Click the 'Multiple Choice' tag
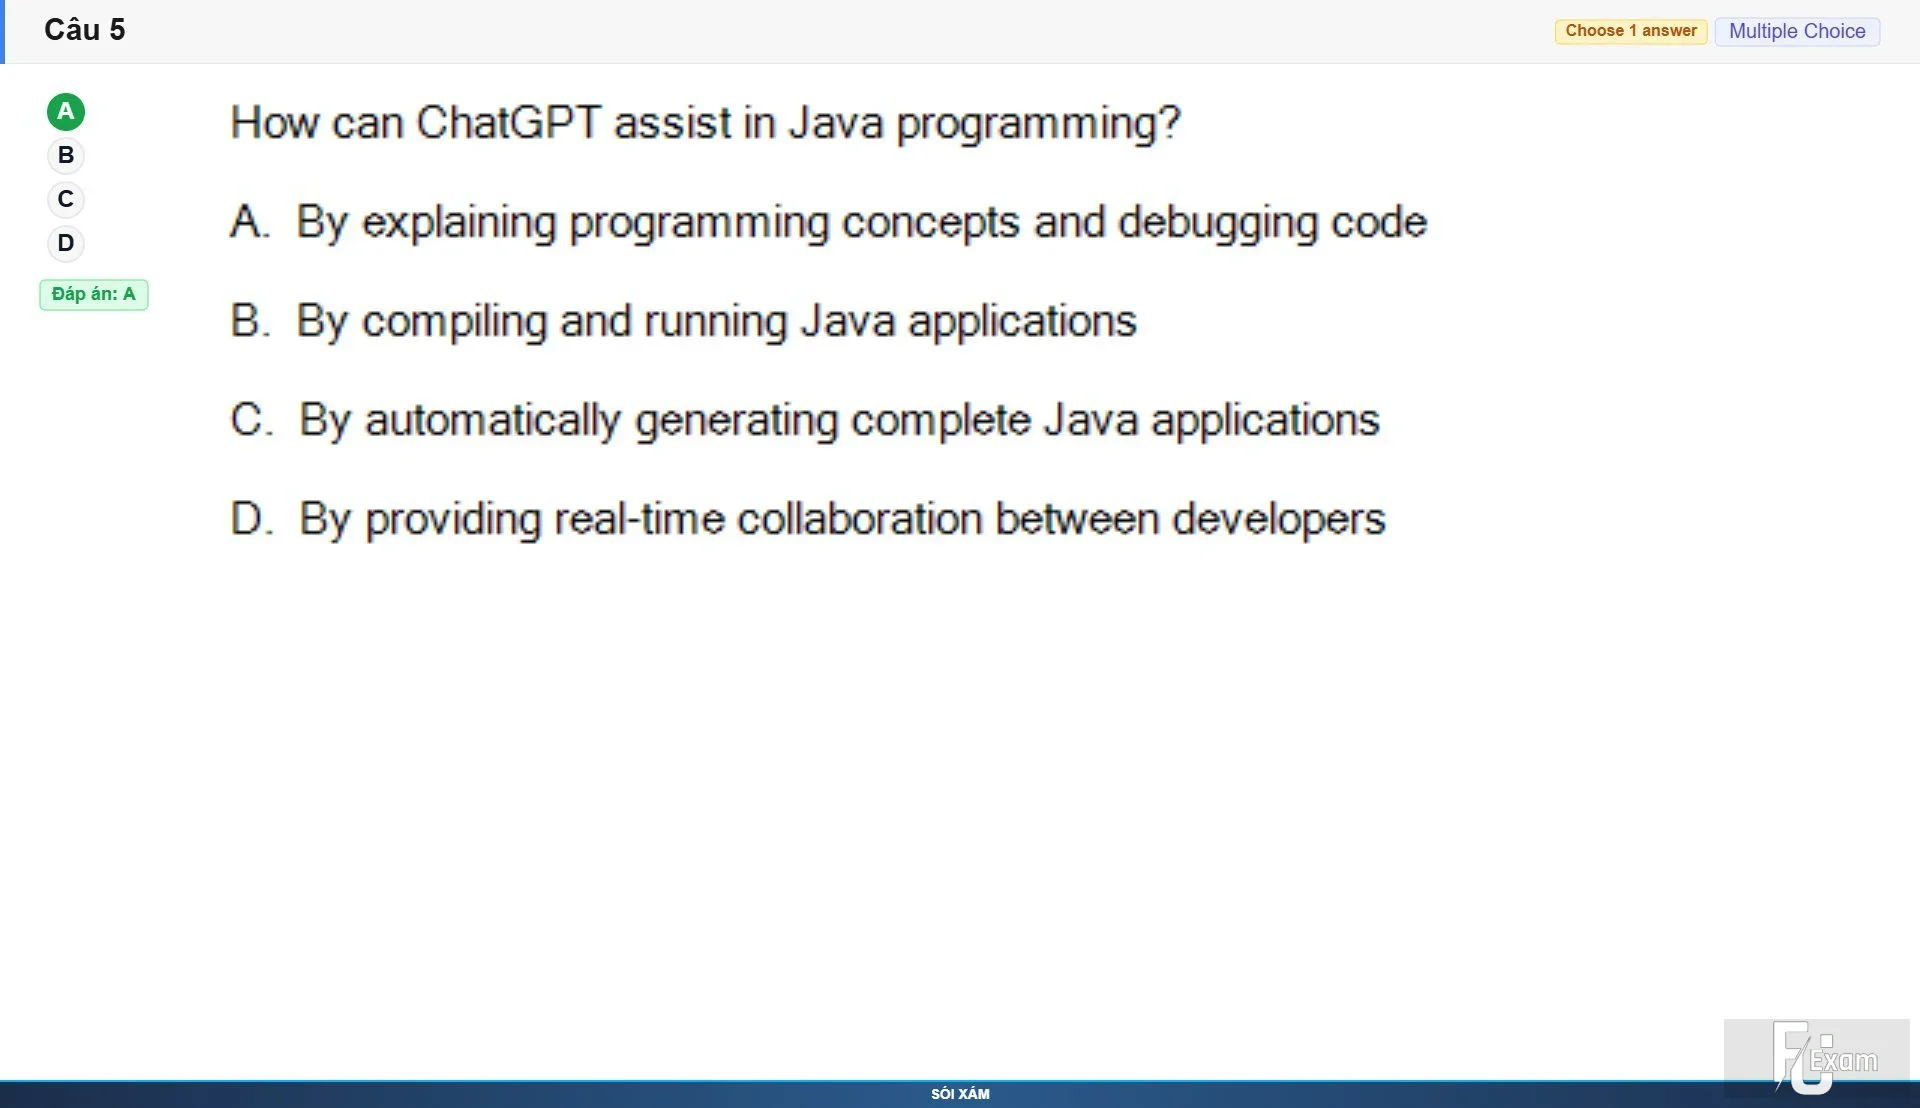Screen dimensions: 1920x1108 pos(1797,31)
